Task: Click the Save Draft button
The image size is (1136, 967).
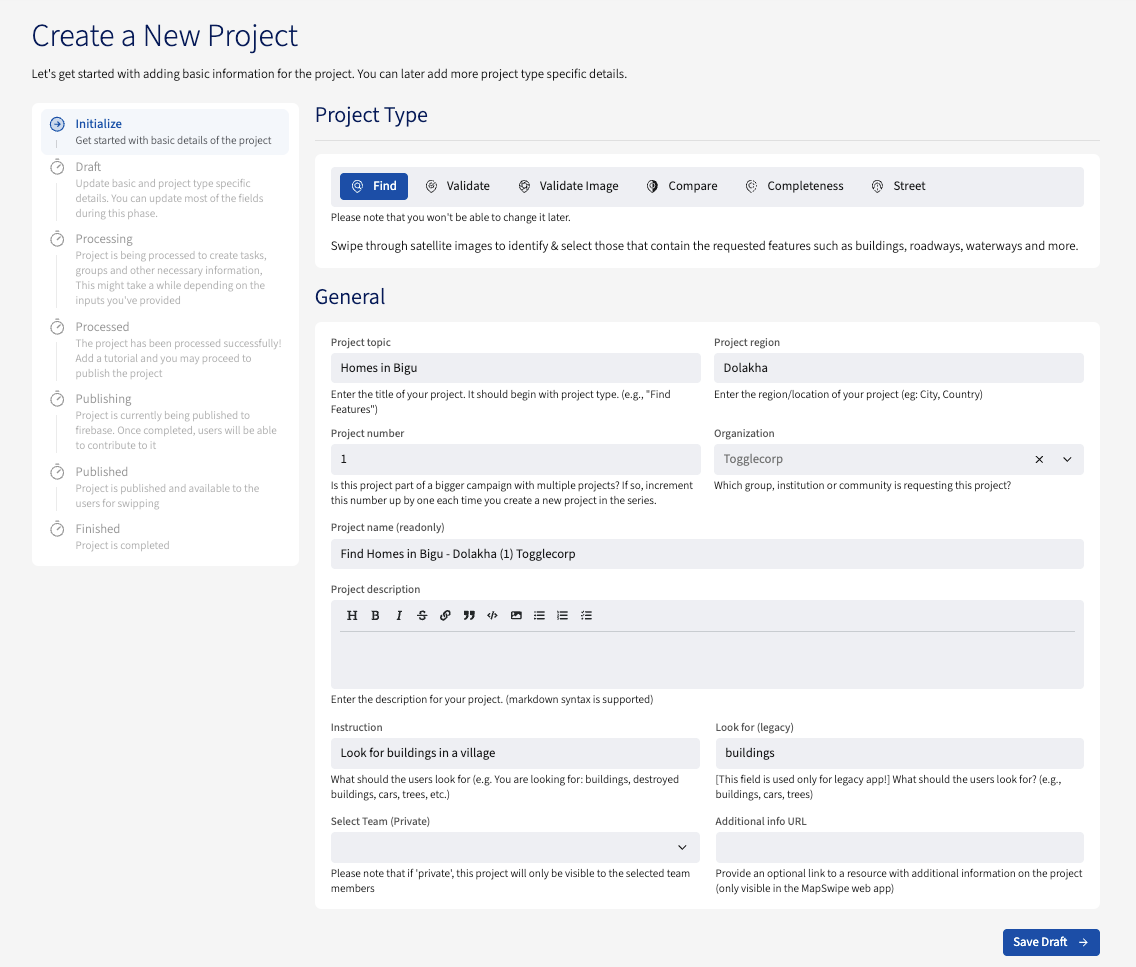Action: click(x=1050, y=942)
